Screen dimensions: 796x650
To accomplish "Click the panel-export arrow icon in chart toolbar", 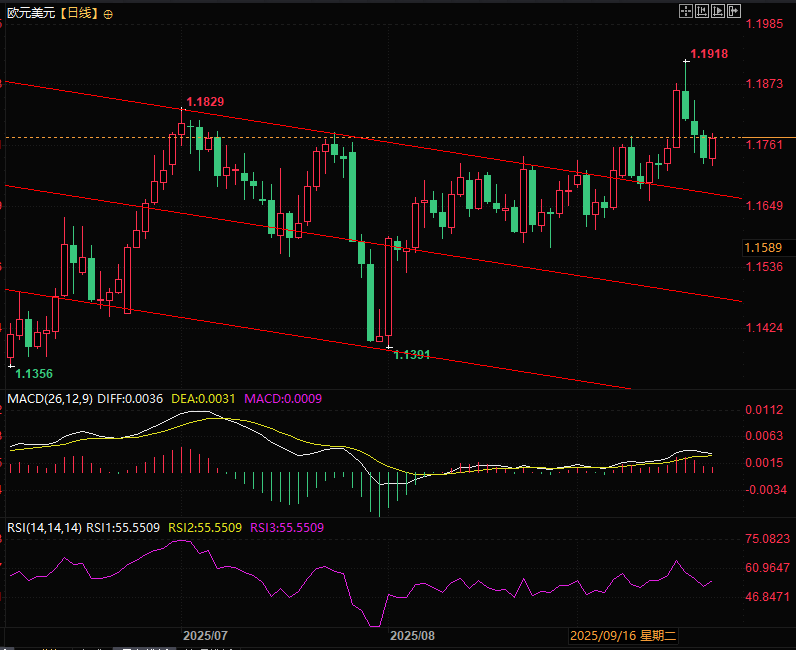I will 734,11.
